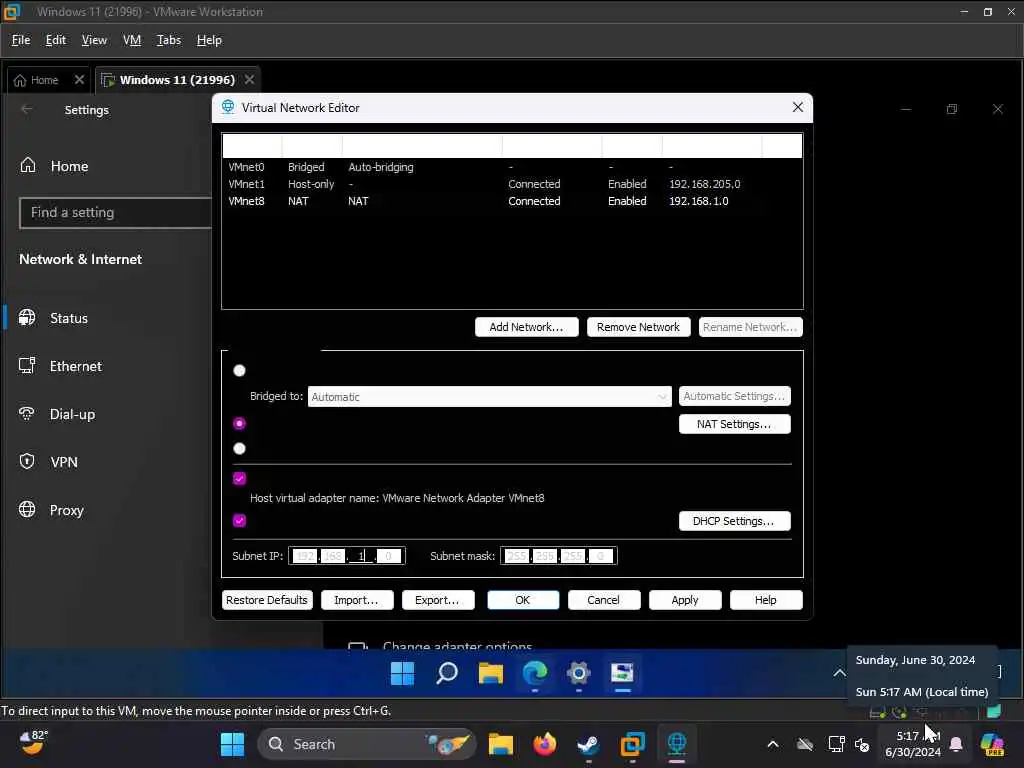Open the View menu in VMware Workstation
Image resolution: width=1024 pixels, height=768 pixels.
(94, 40)
